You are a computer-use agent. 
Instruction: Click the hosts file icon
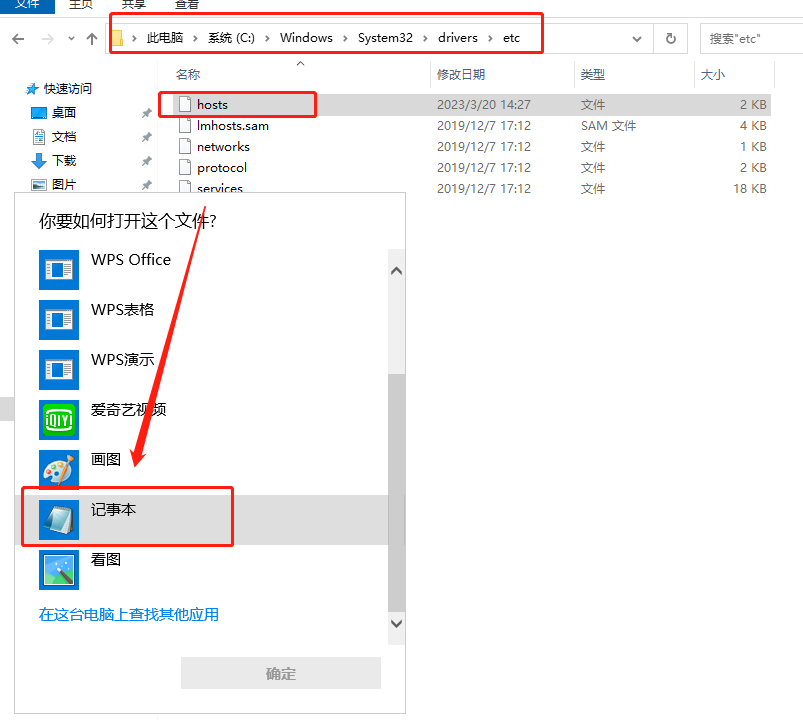[x=185, y=104]
